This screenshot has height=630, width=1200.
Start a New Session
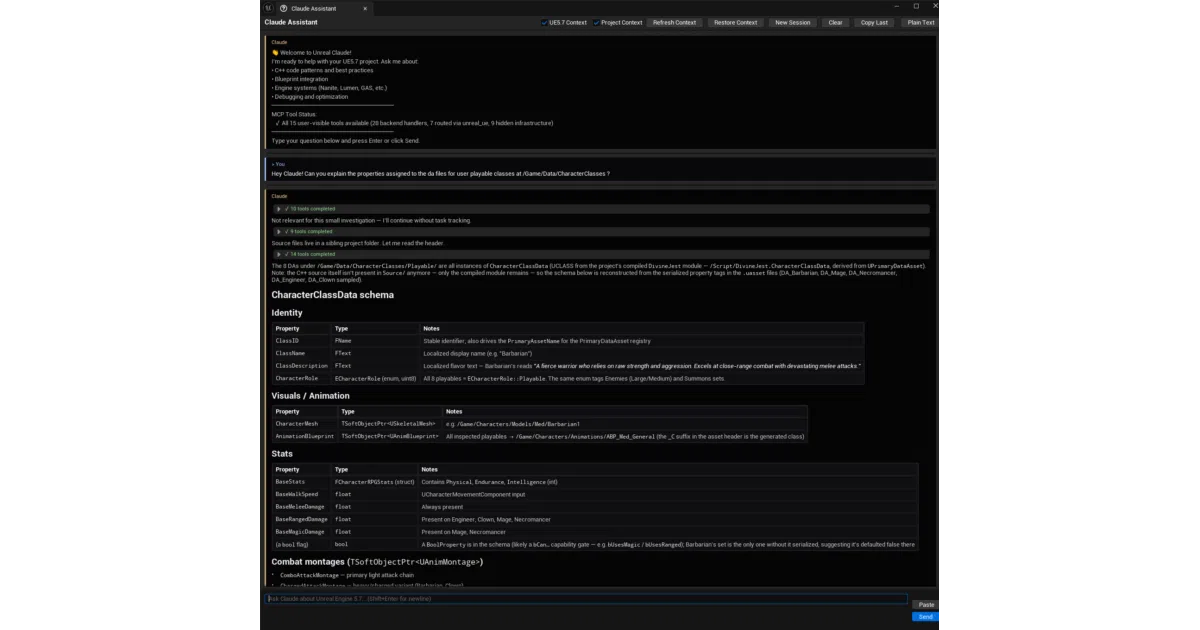click(793, 22)
